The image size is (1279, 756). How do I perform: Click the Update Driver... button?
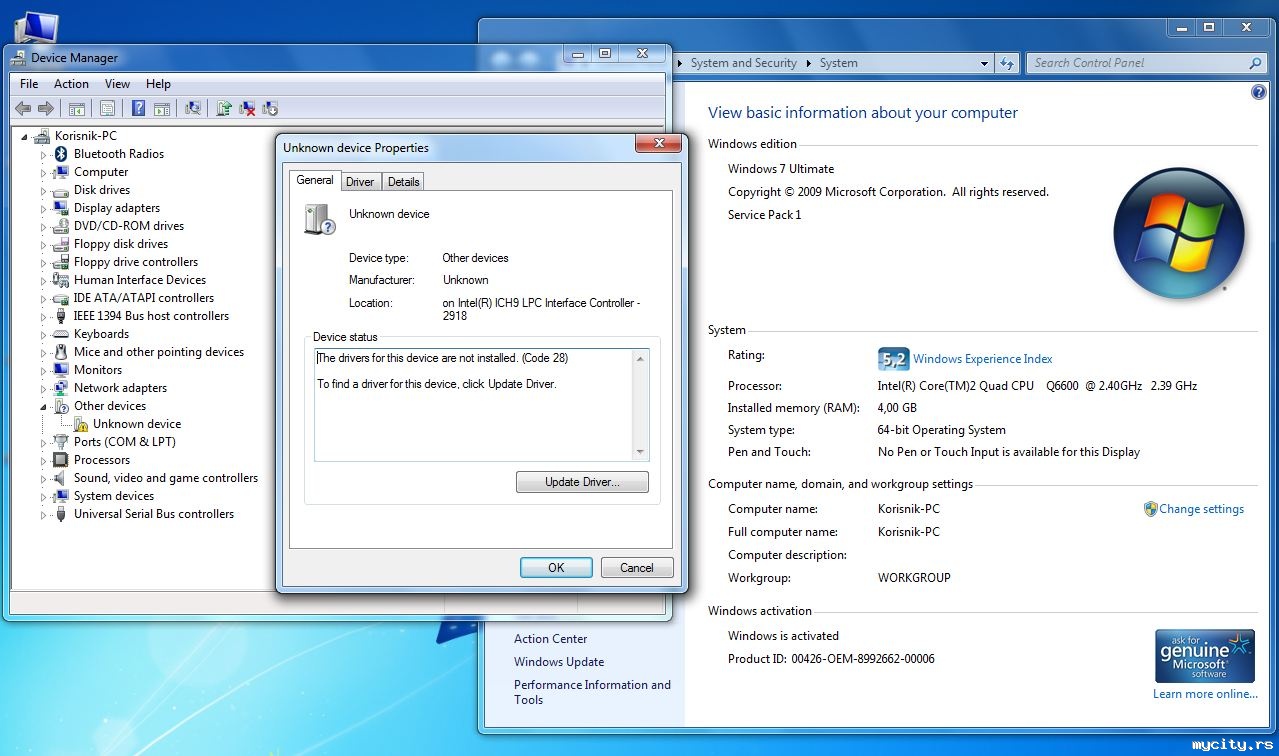pos(582,482)
